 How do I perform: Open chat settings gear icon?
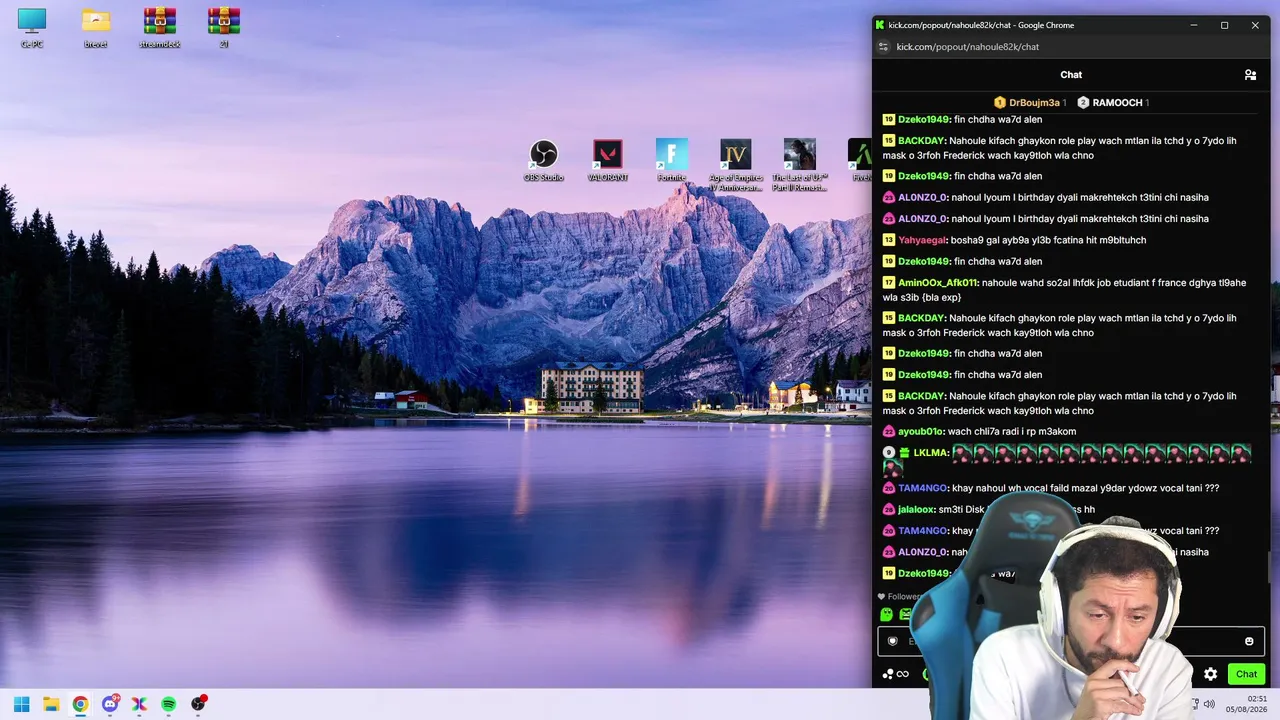click(1210, 674)
